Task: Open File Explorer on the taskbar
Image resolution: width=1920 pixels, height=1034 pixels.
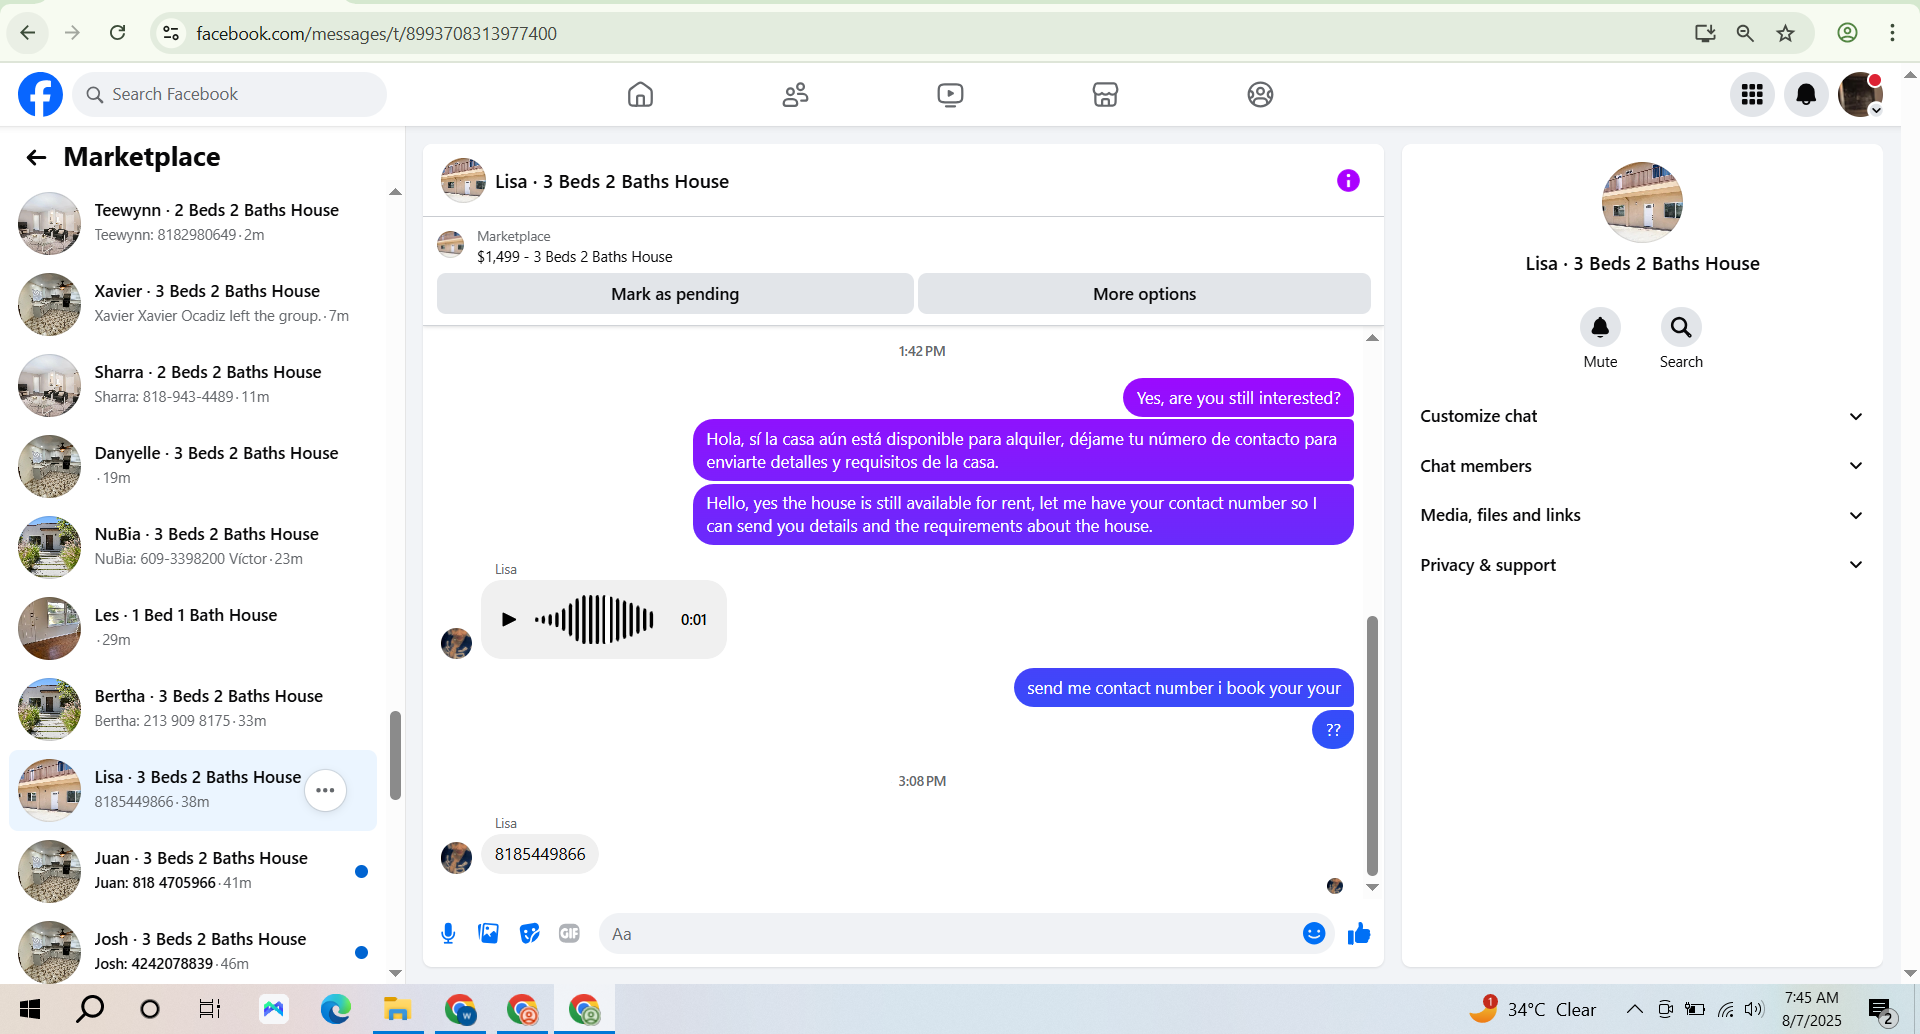Action: tap(397, 1009)
